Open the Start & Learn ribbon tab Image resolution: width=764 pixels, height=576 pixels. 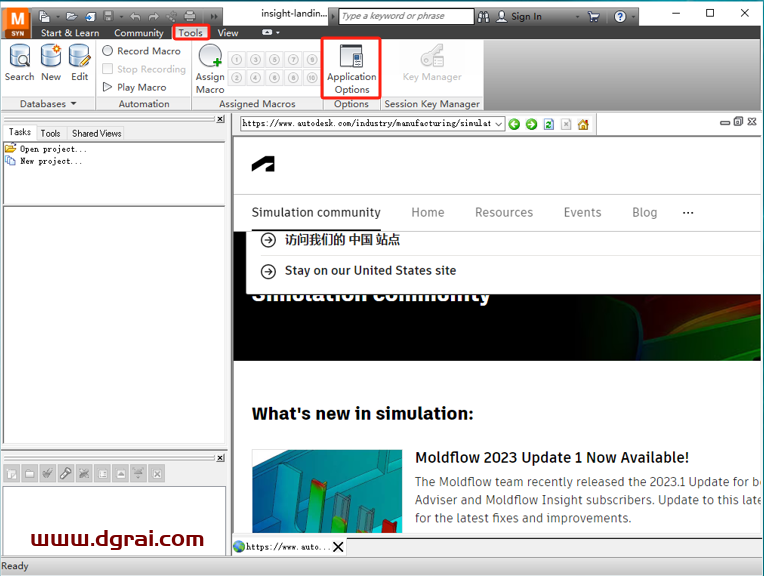pyautogui.click(x=70, y=33)
